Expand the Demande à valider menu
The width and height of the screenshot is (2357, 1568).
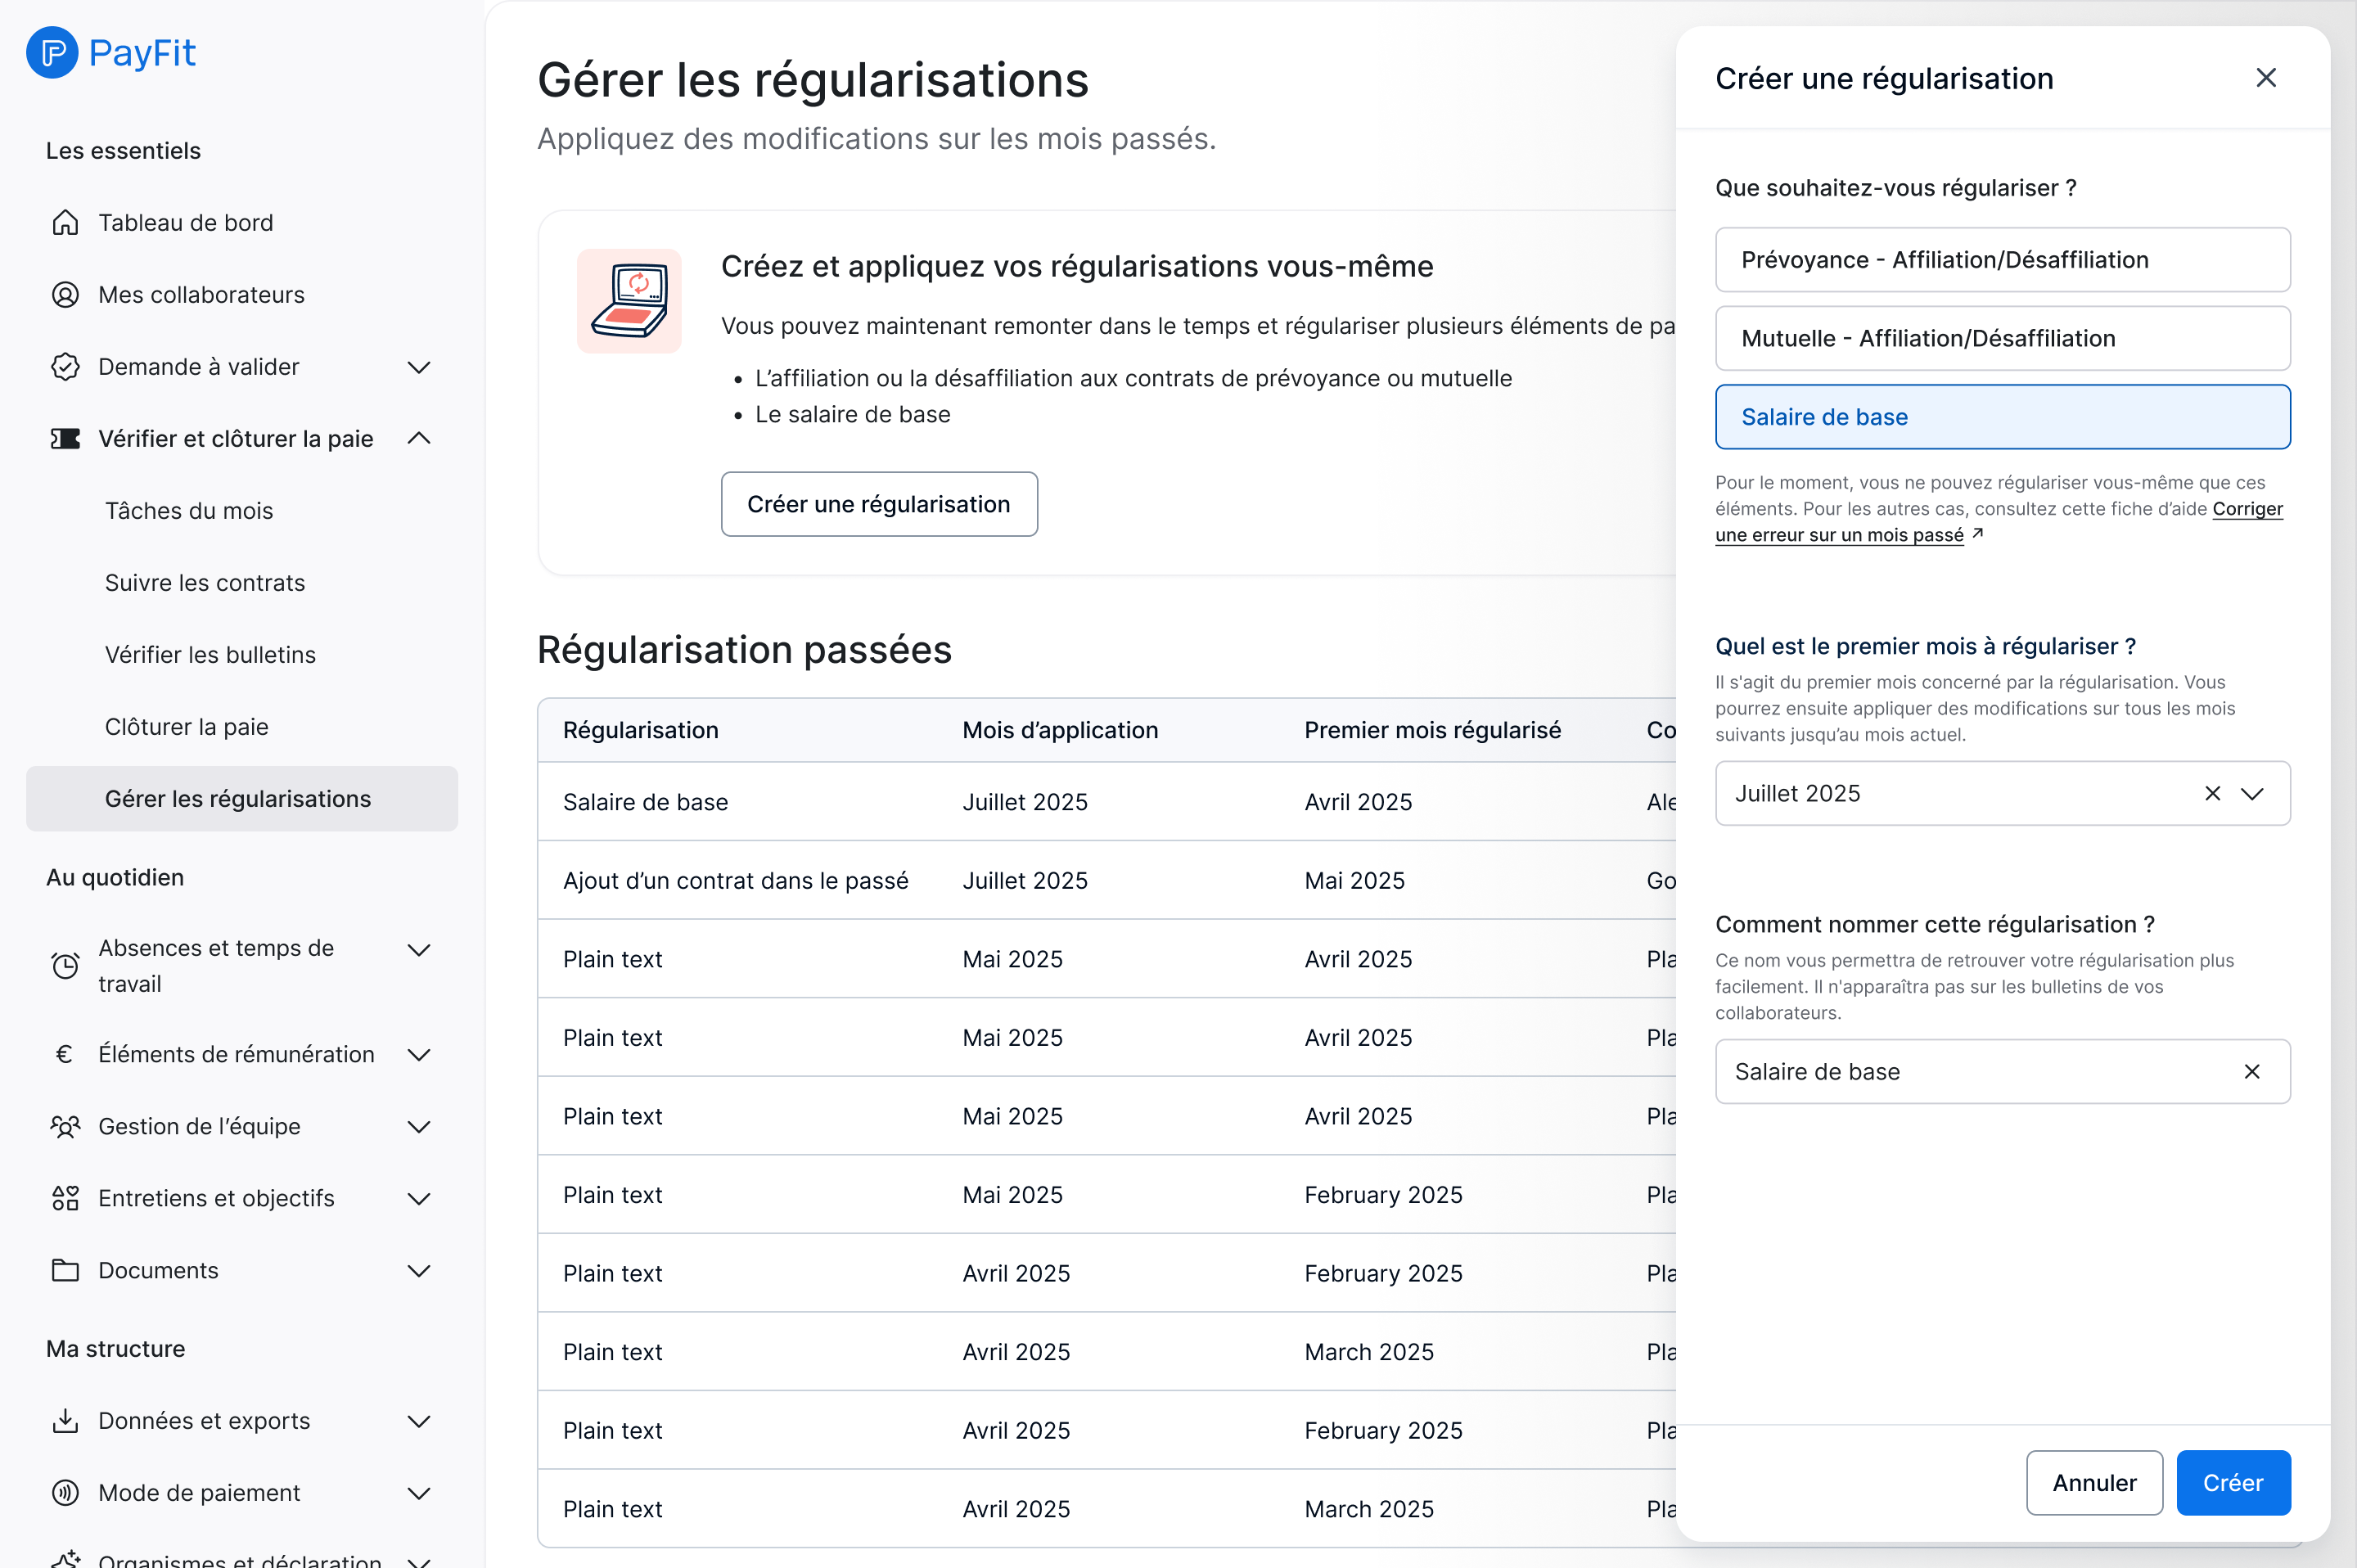[x=419, y=367]
